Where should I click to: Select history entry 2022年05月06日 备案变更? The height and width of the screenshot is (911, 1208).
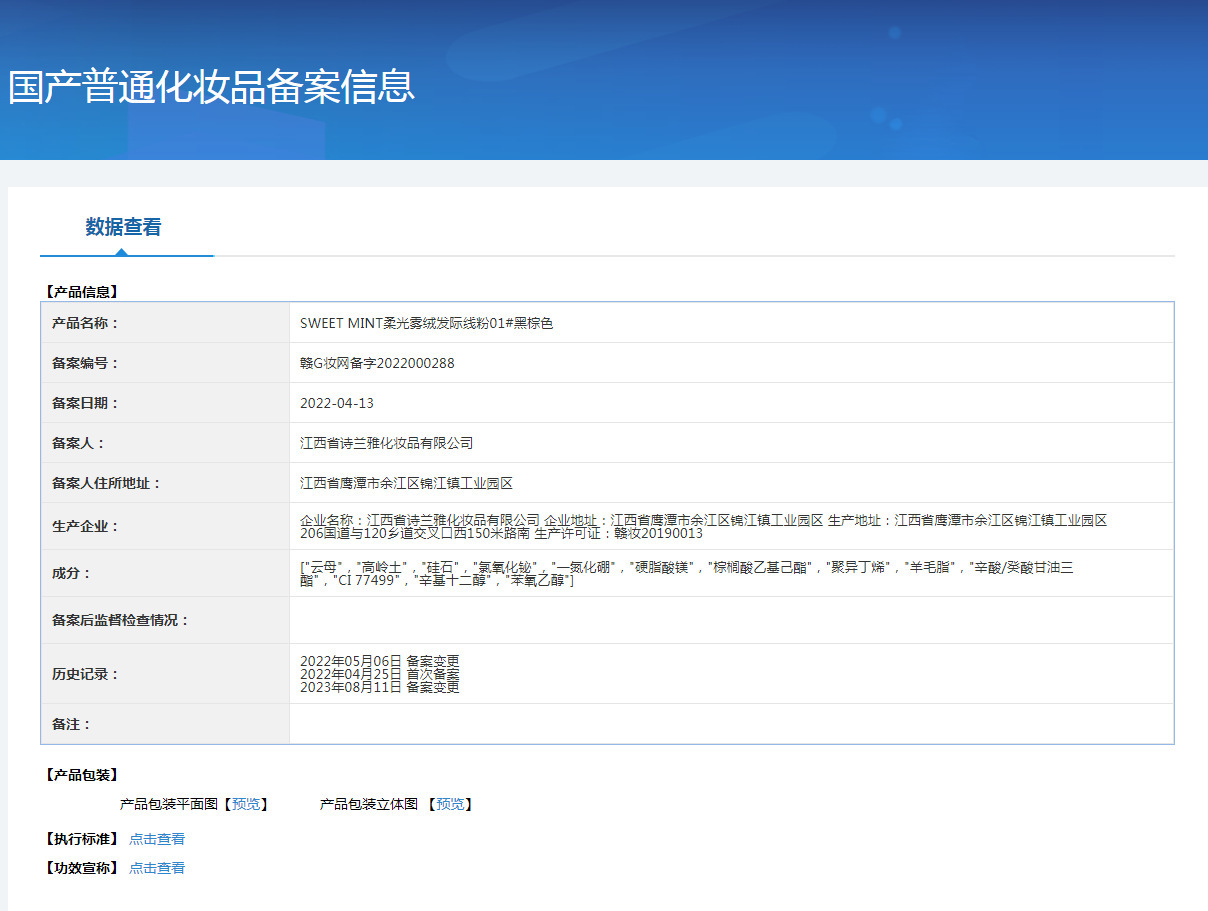click(380, 661)
